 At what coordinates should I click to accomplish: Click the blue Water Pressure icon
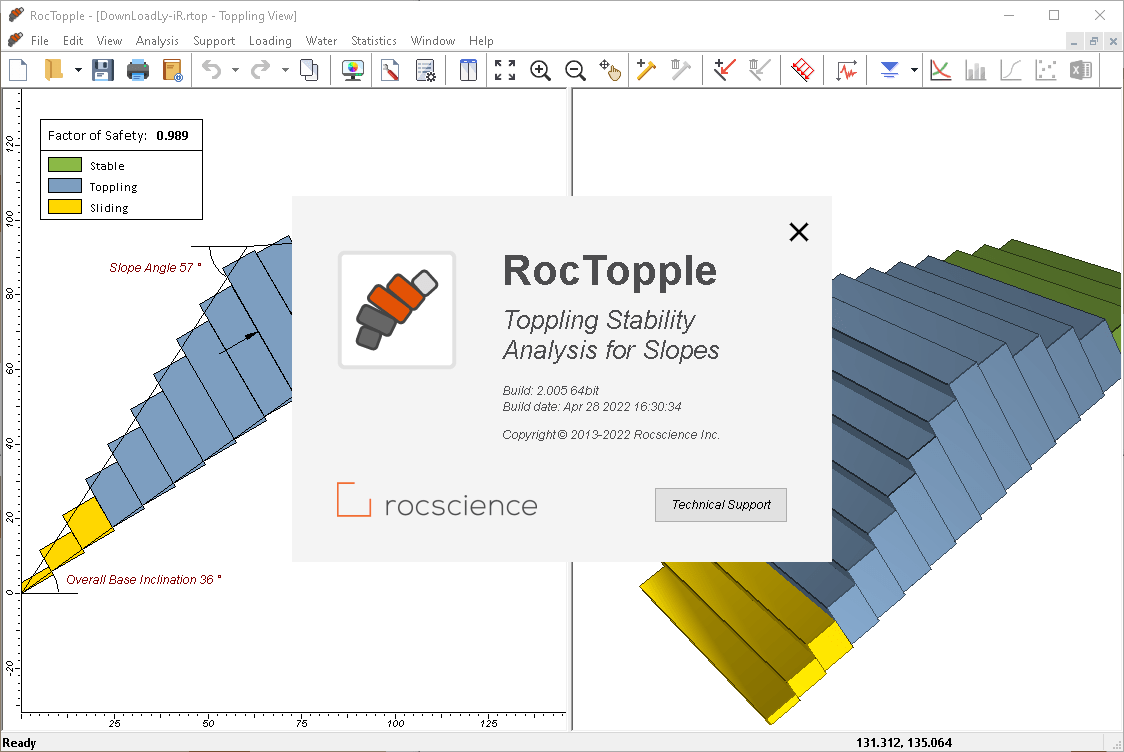[890, 70]
